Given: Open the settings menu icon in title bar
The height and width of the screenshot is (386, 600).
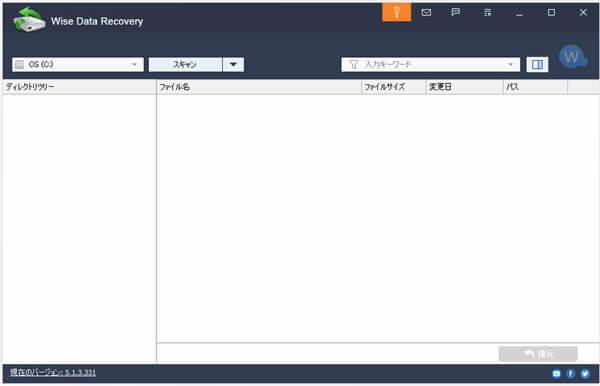Looking at the screenshot, I should tap(487, 13).
